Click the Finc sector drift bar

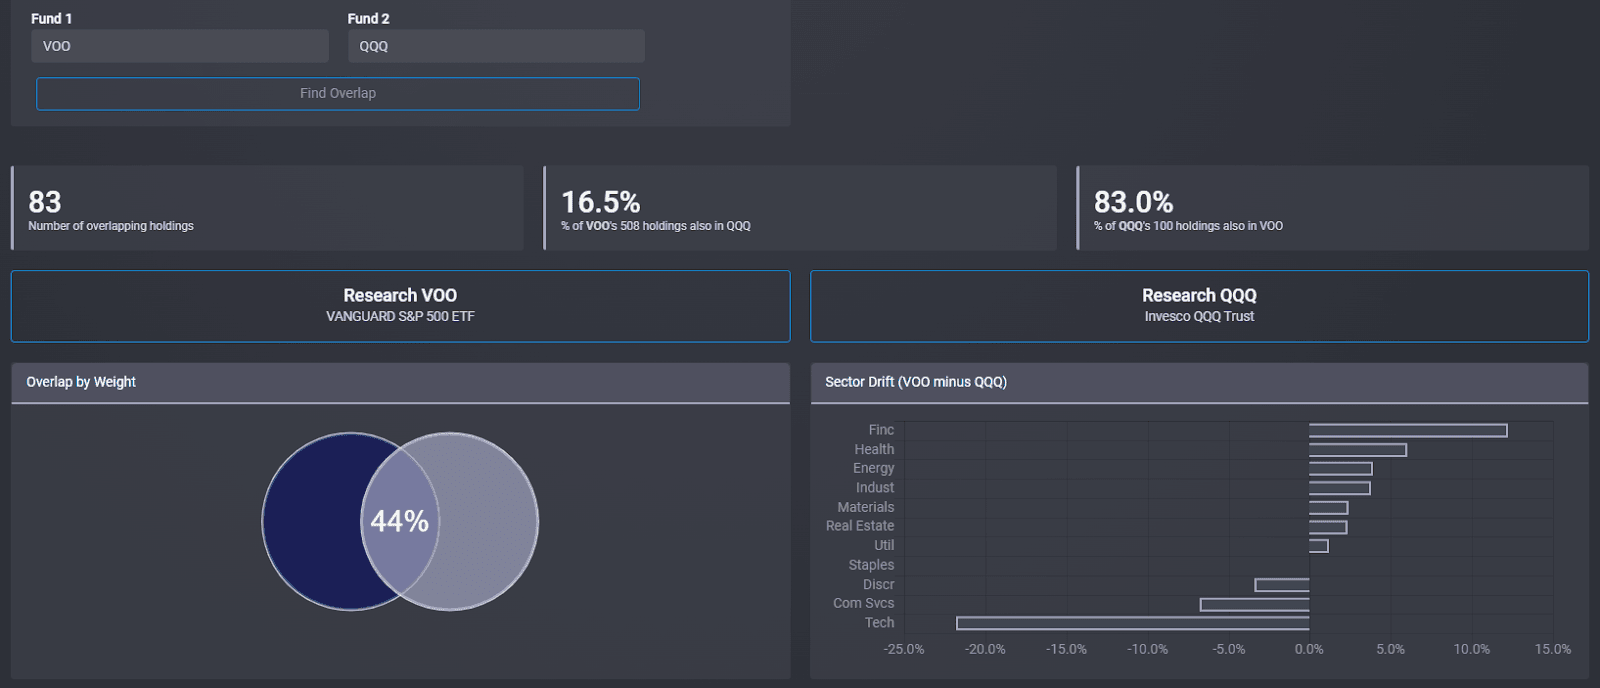click(1408, 430)
